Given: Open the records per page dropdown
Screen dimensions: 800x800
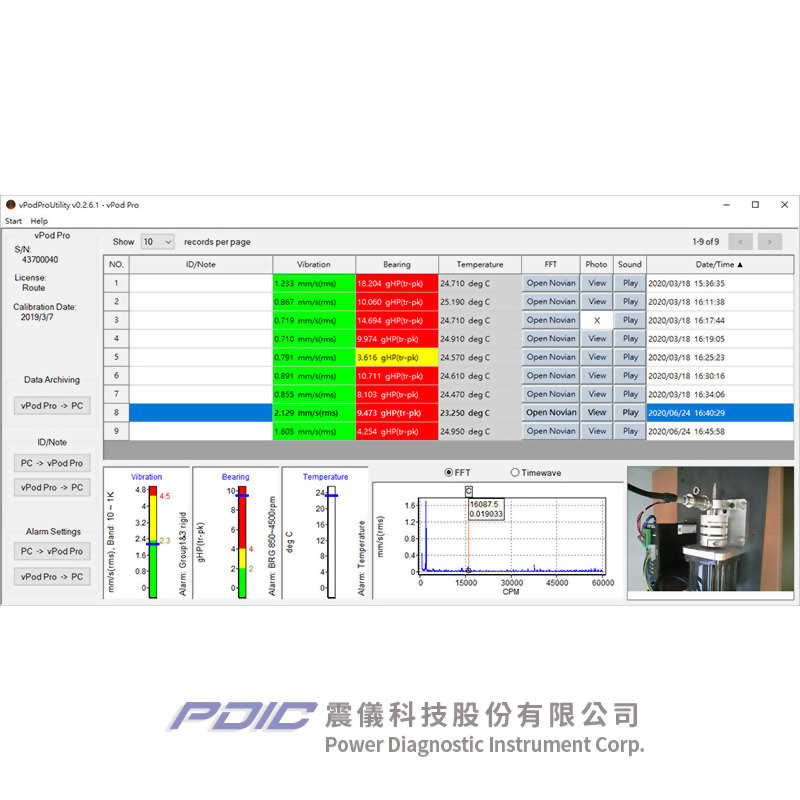Looking at the screenshot, I should [157, 242].
